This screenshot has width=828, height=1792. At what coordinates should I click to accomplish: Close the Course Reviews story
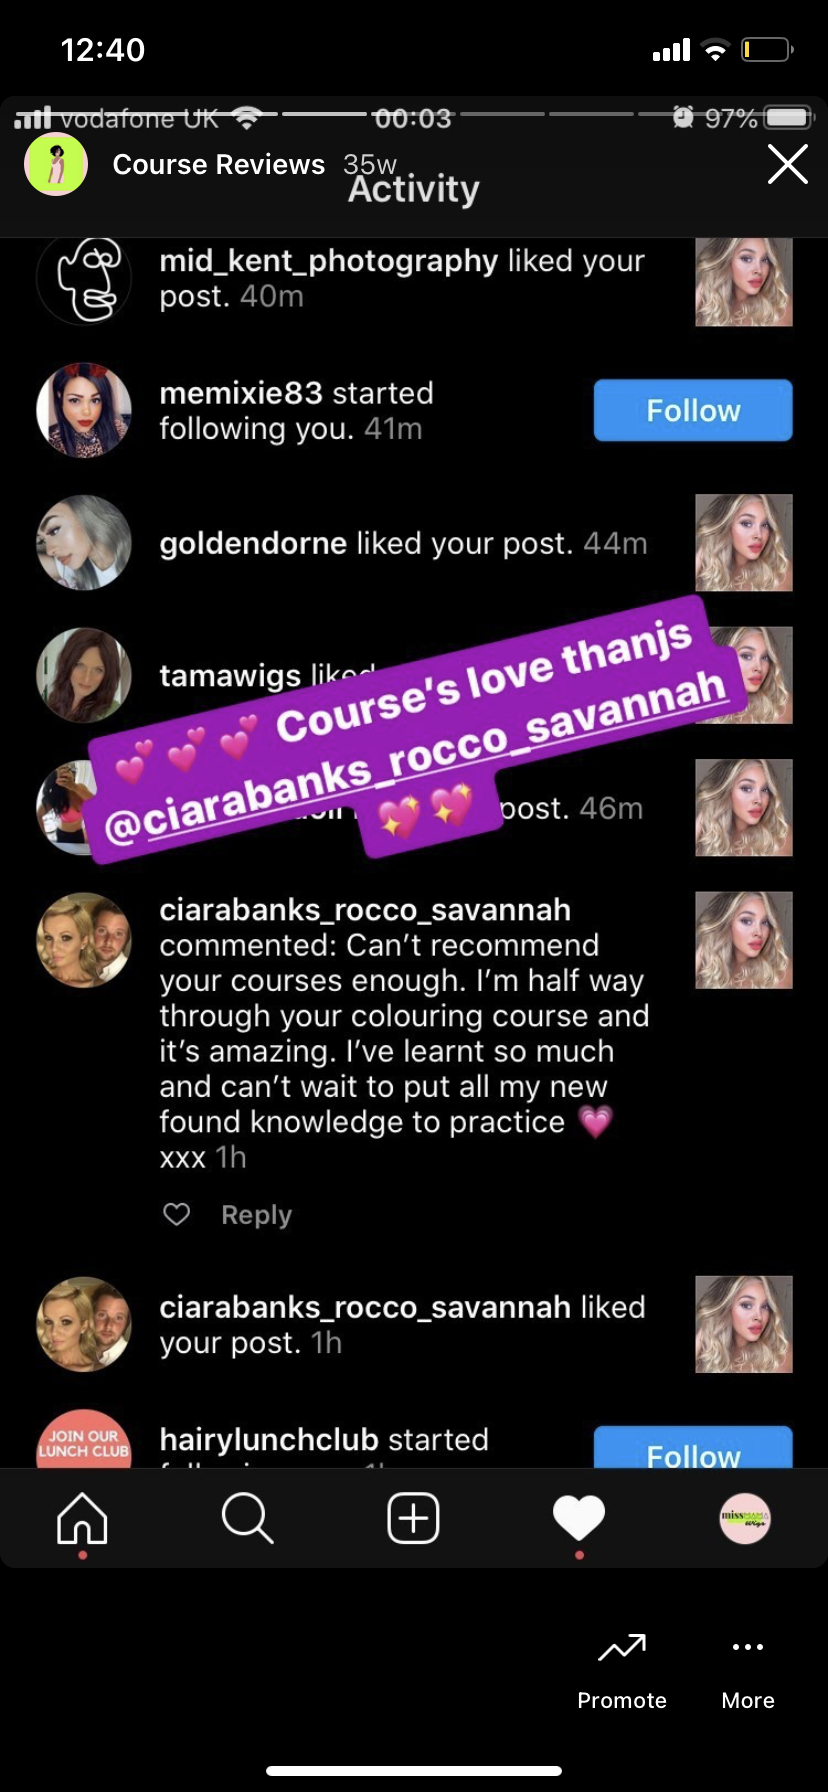tap(788, 164)
